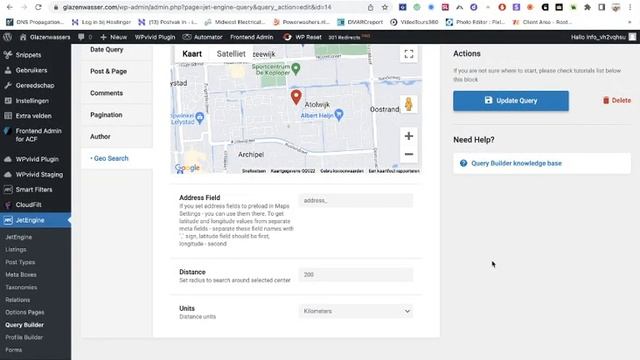Open Gereedschap in the sidebar
The image size is (640, 360).
[x=36, y=85]
